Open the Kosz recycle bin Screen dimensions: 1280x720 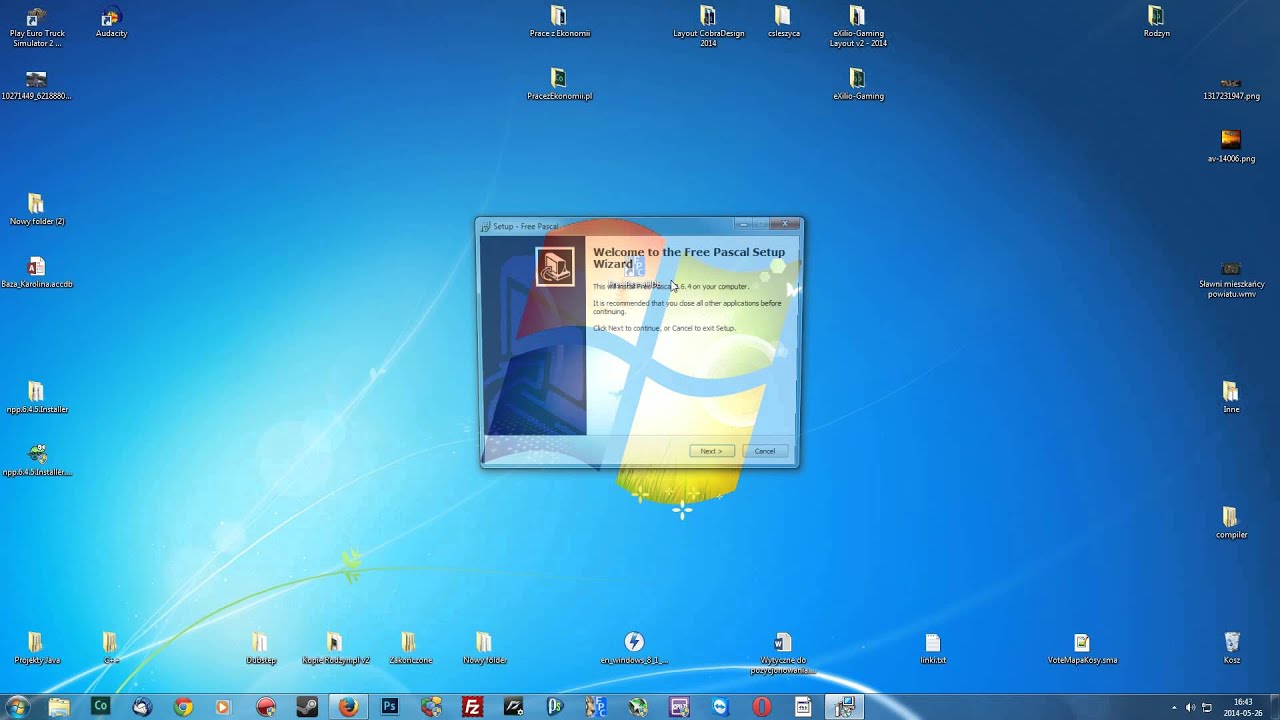point(1231,649)
